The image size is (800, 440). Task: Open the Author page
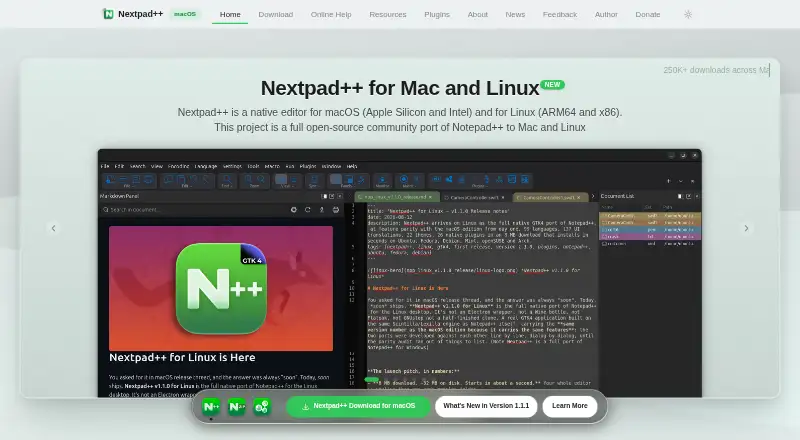[606, 14]
